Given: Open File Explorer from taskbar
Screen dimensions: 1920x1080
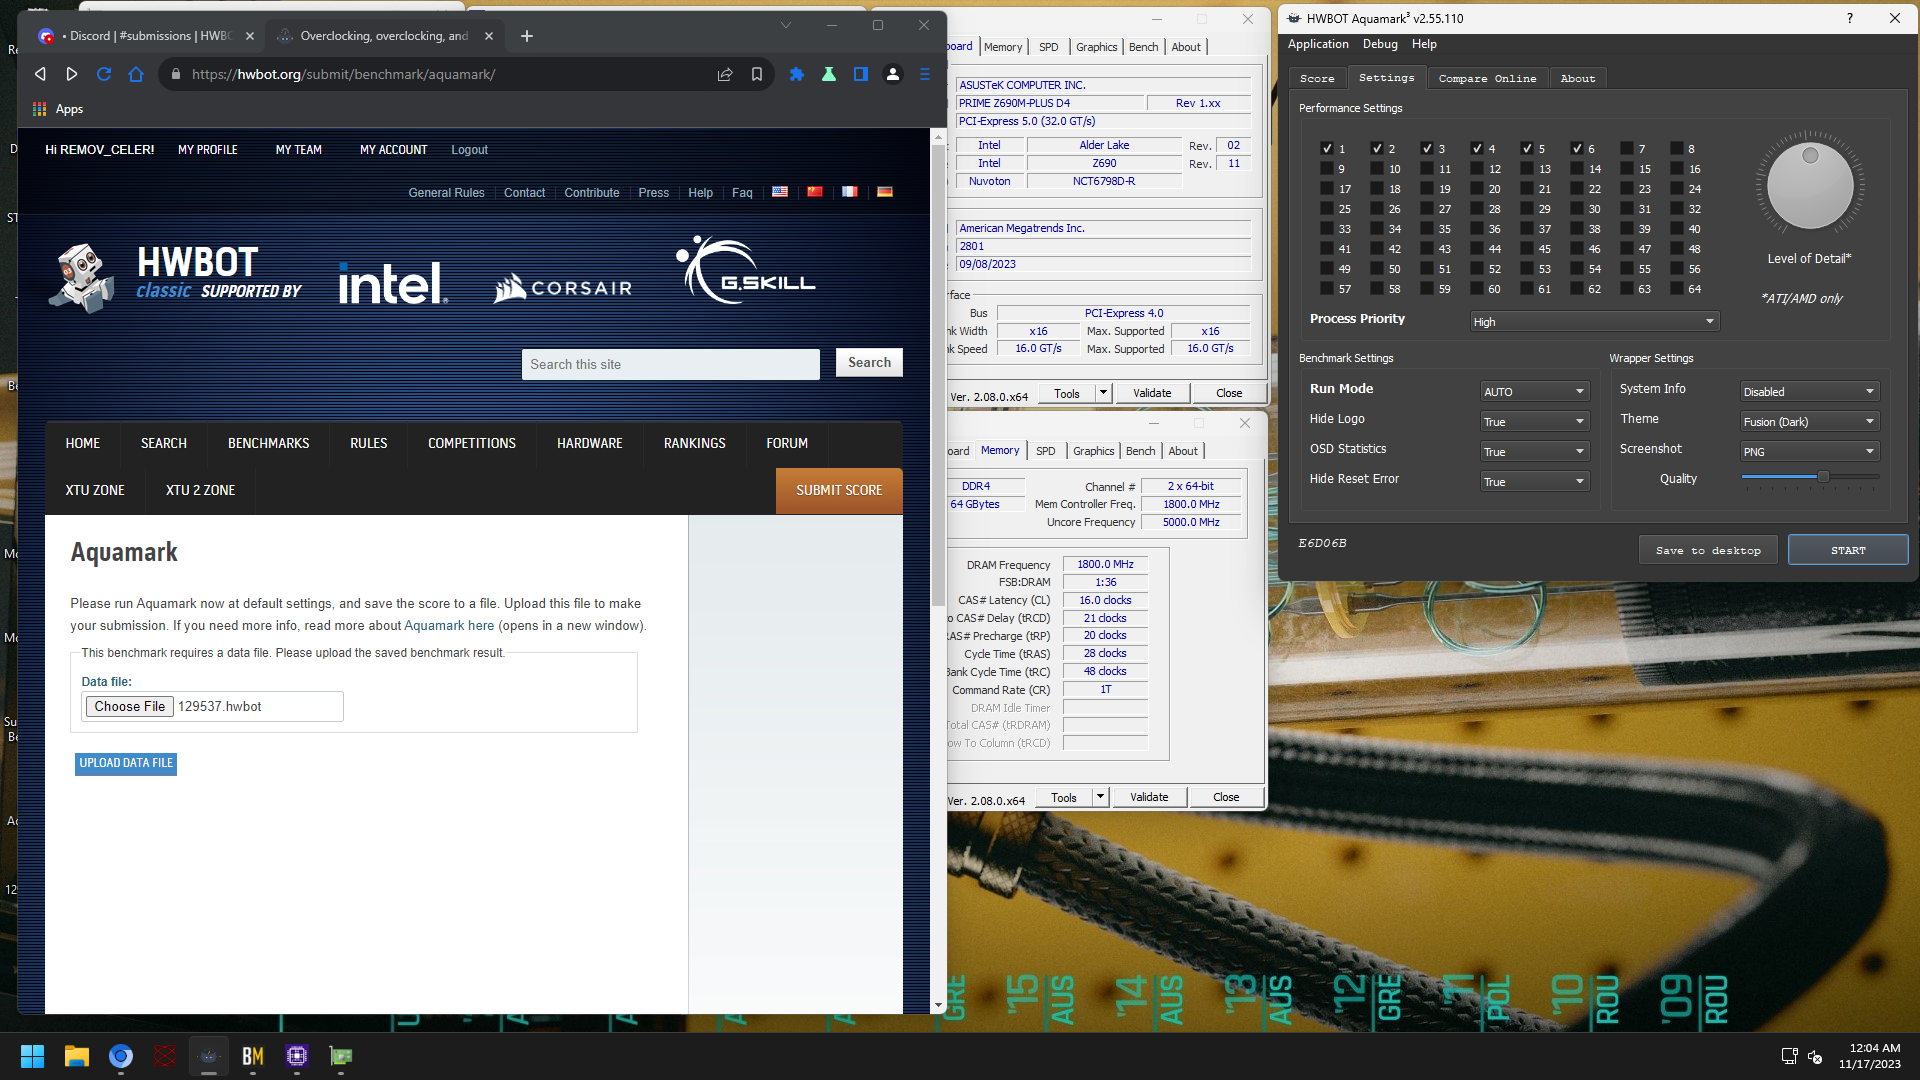Looking at the screenshot, I should (x=77, y=1056).
